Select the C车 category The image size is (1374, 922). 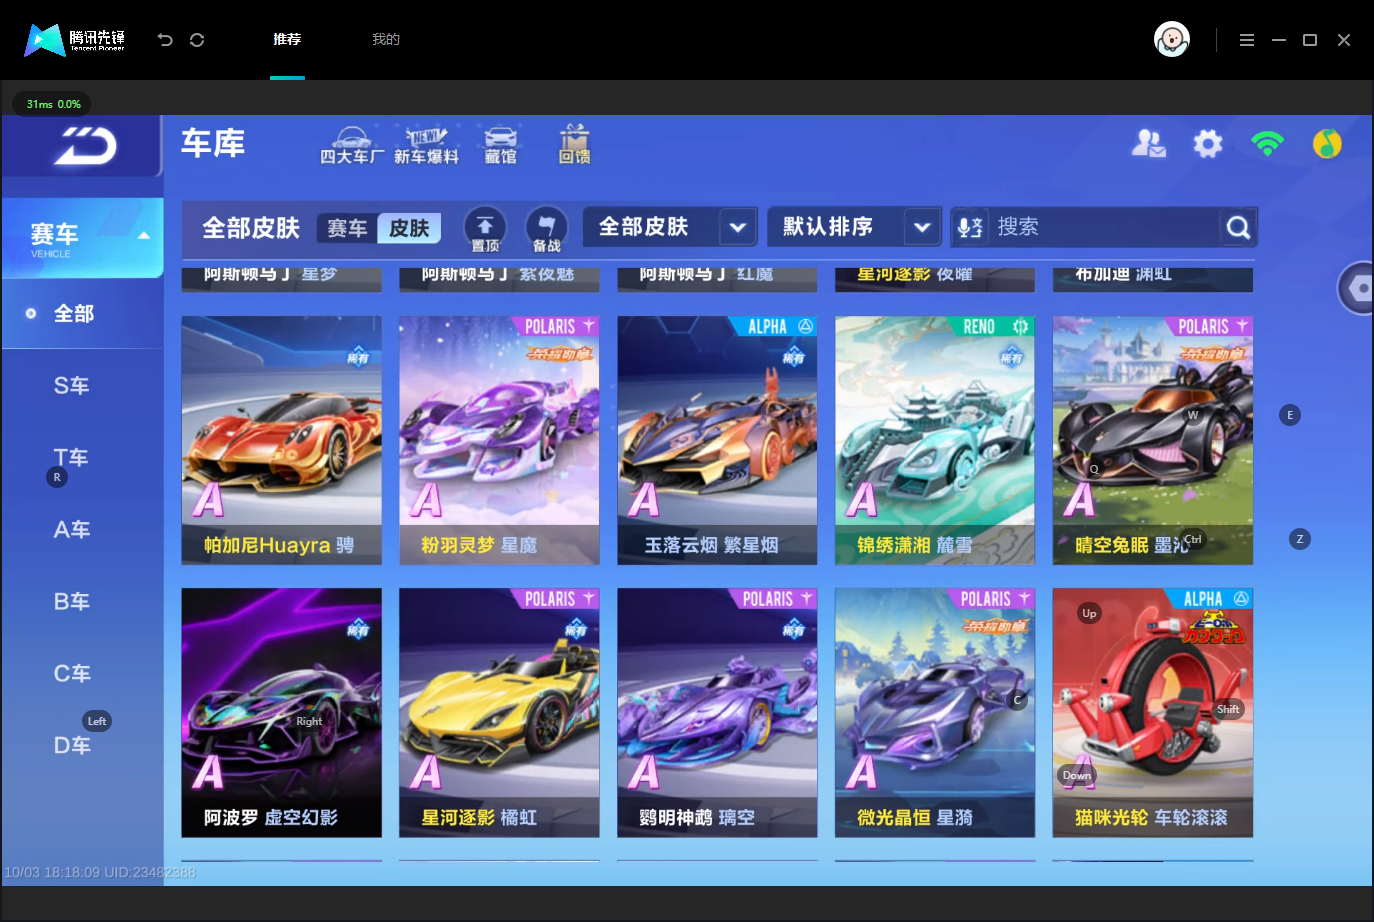click(x=72, y=674)
